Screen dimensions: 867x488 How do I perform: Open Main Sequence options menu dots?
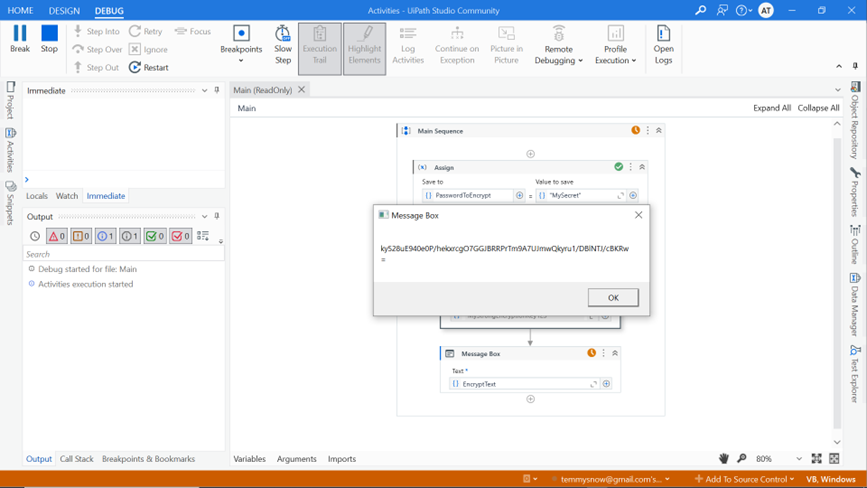647,130
